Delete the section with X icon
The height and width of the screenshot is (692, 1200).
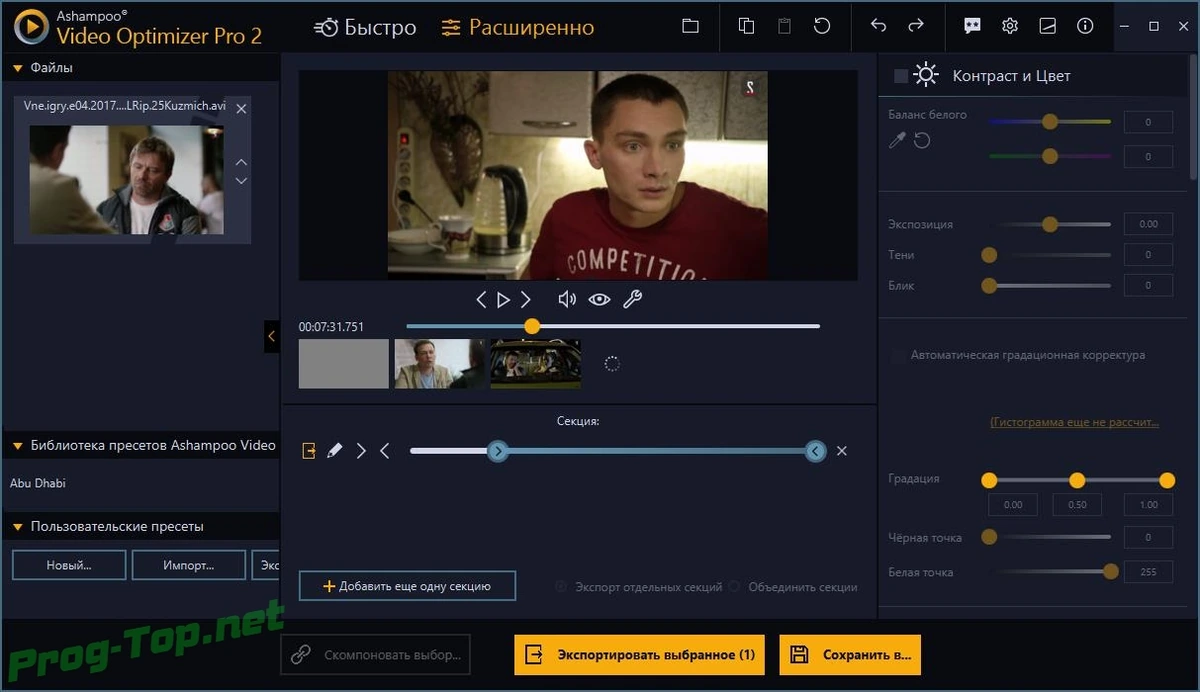pyautogui.click(x=841, y=451)
